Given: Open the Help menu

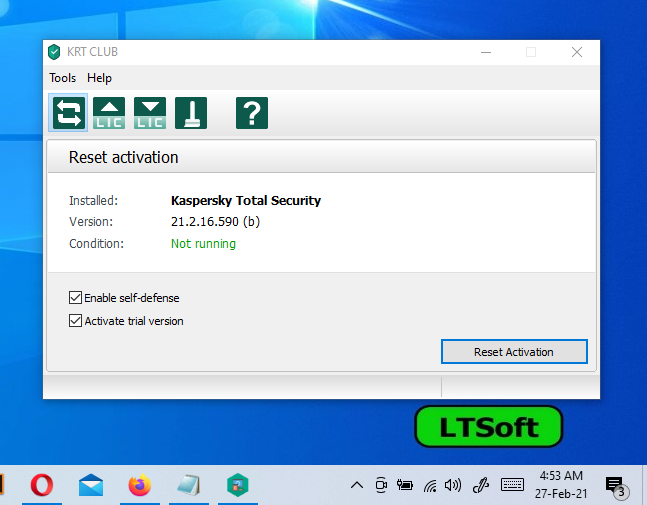Looking at the screenshot, I should pyautogui.click(x=99, y=78).
